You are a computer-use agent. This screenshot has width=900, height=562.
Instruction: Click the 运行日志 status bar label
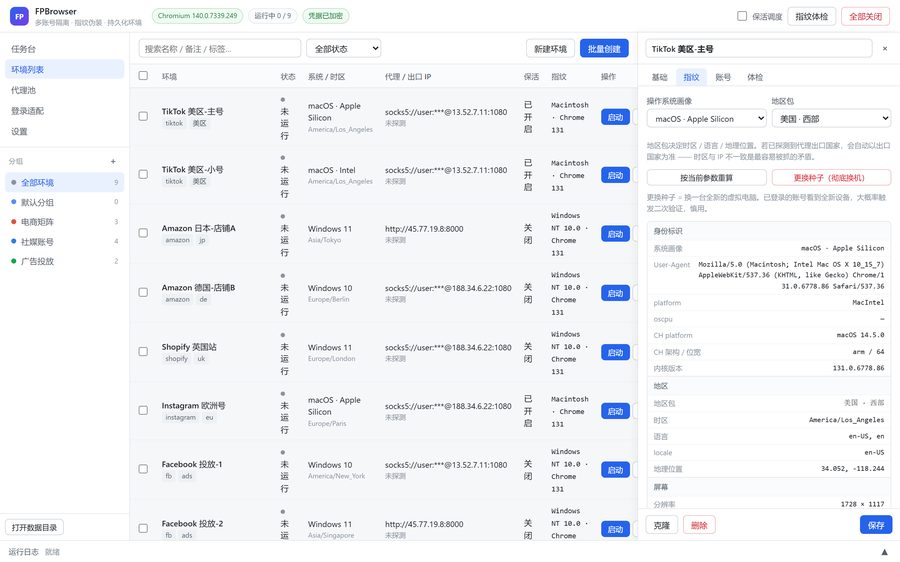tap(24, 552)
